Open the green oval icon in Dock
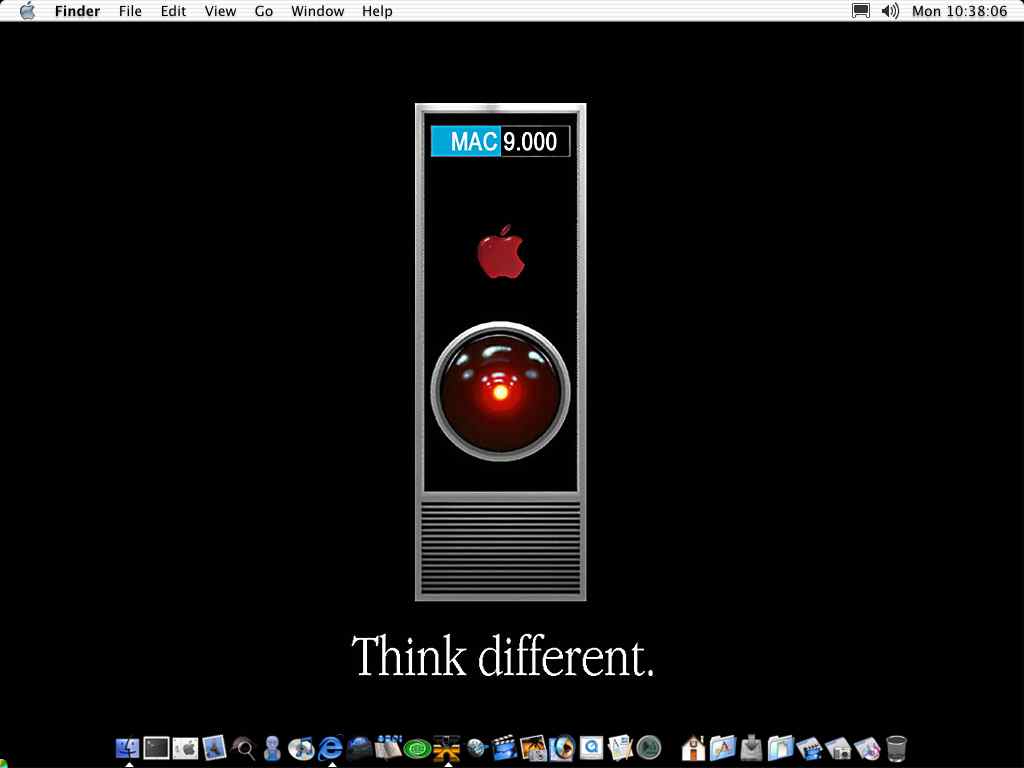The height and width of the screenshot is (768, 1024). [x=417, y=748]
